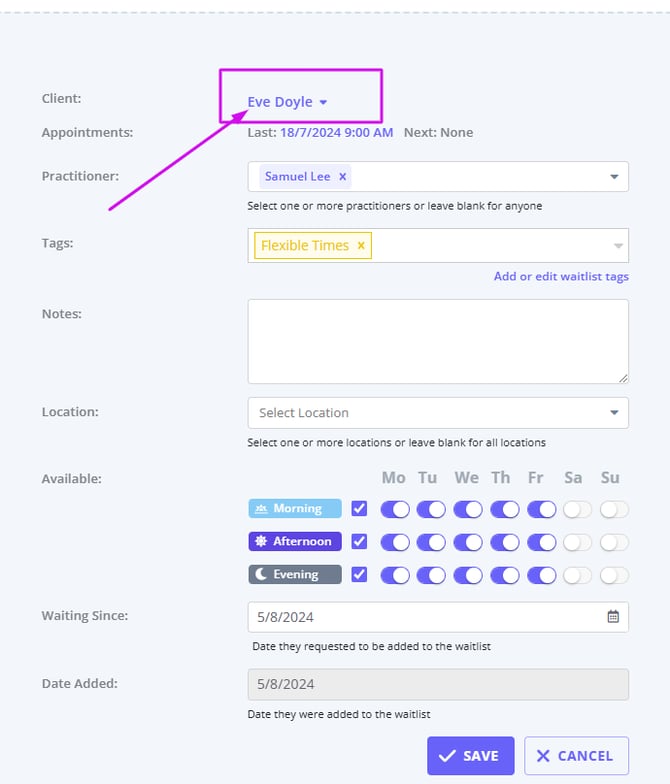The image size is (670, 784).
Task: Remove the Flexible Times tag
Action: coord(361,246)
